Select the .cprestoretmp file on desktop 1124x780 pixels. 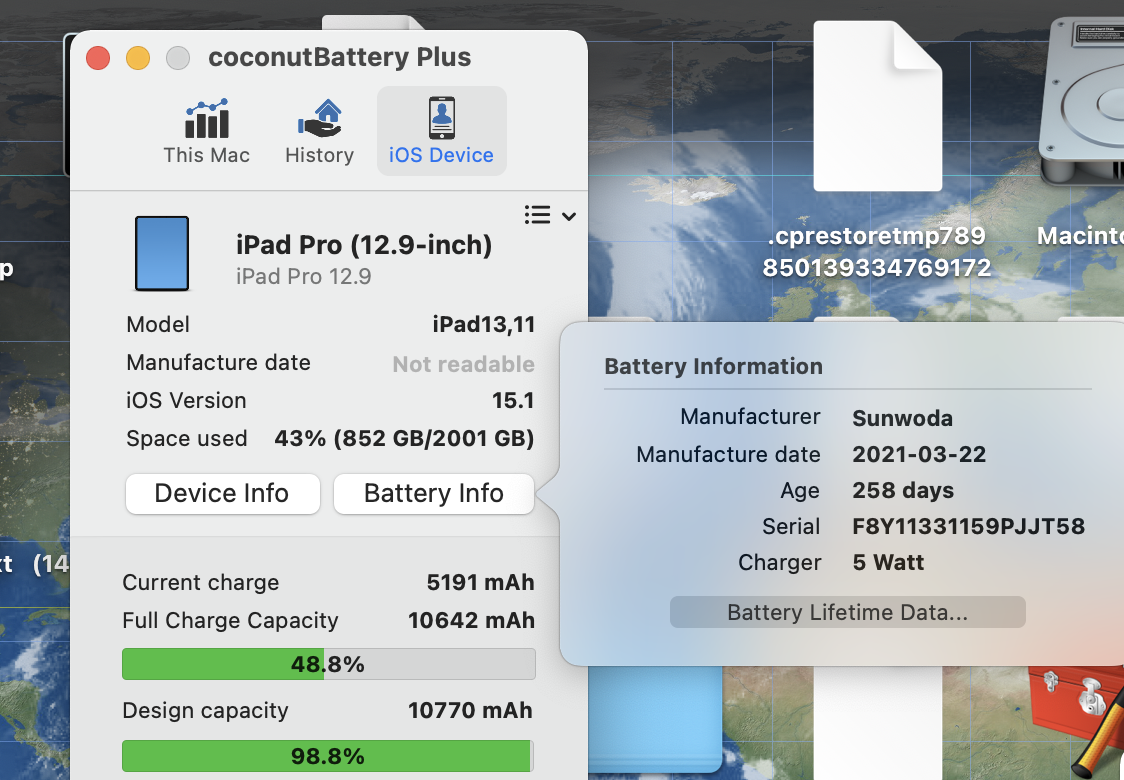click(877, 106)
